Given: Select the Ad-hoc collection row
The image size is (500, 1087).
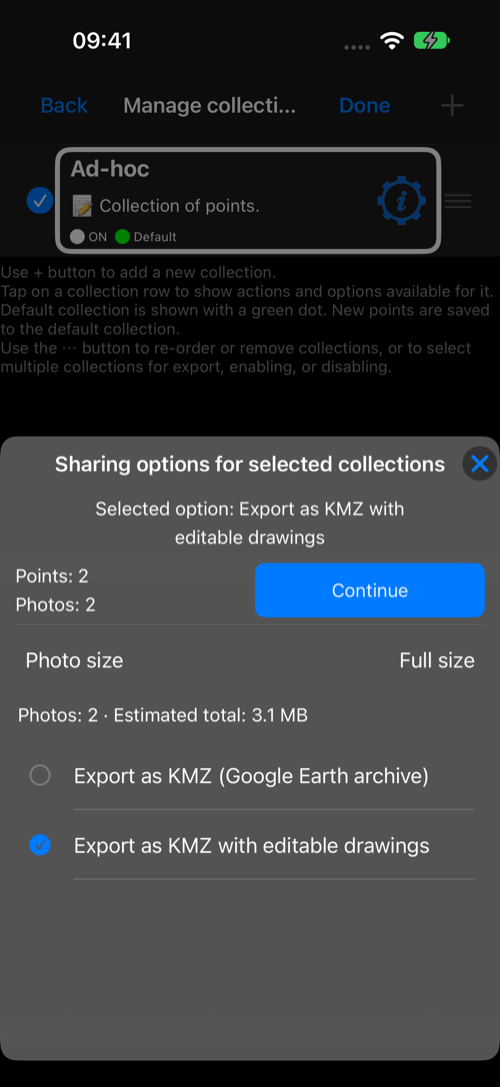Looking at the screenshot, I should (248, 200).
